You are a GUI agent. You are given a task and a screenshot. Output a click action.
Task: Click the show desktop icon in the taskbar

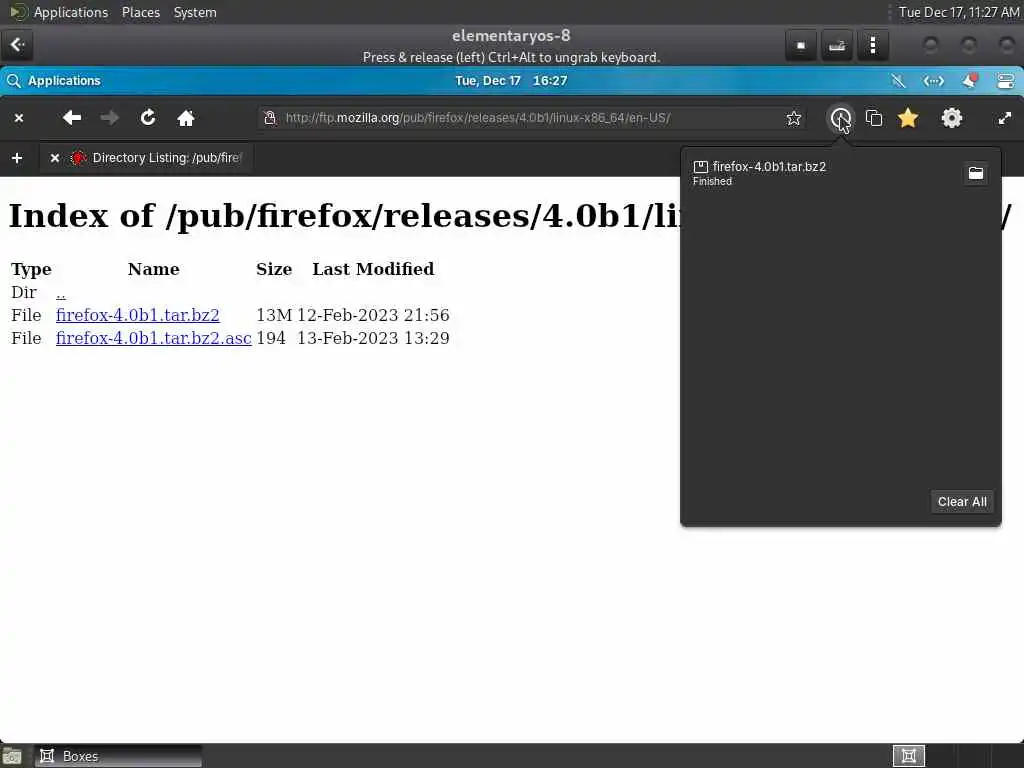tap(12, 756)
